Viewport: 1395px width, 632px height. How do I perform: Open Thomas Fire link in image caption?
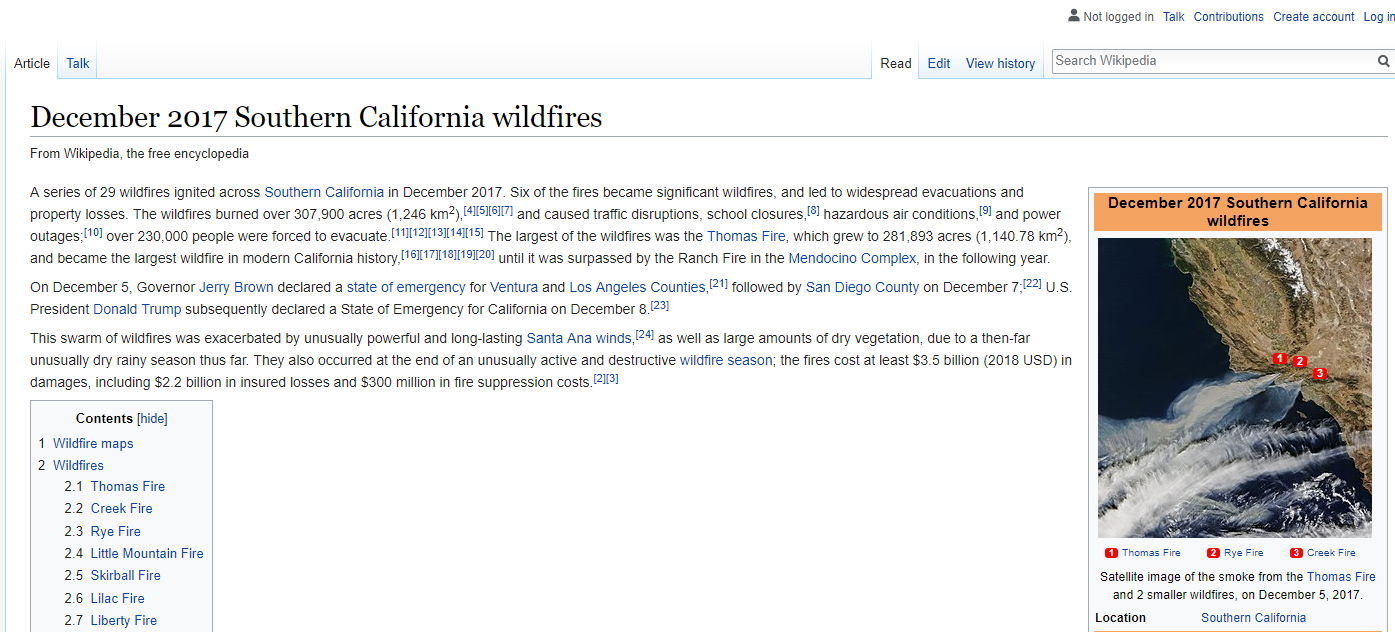point(1341,577)
